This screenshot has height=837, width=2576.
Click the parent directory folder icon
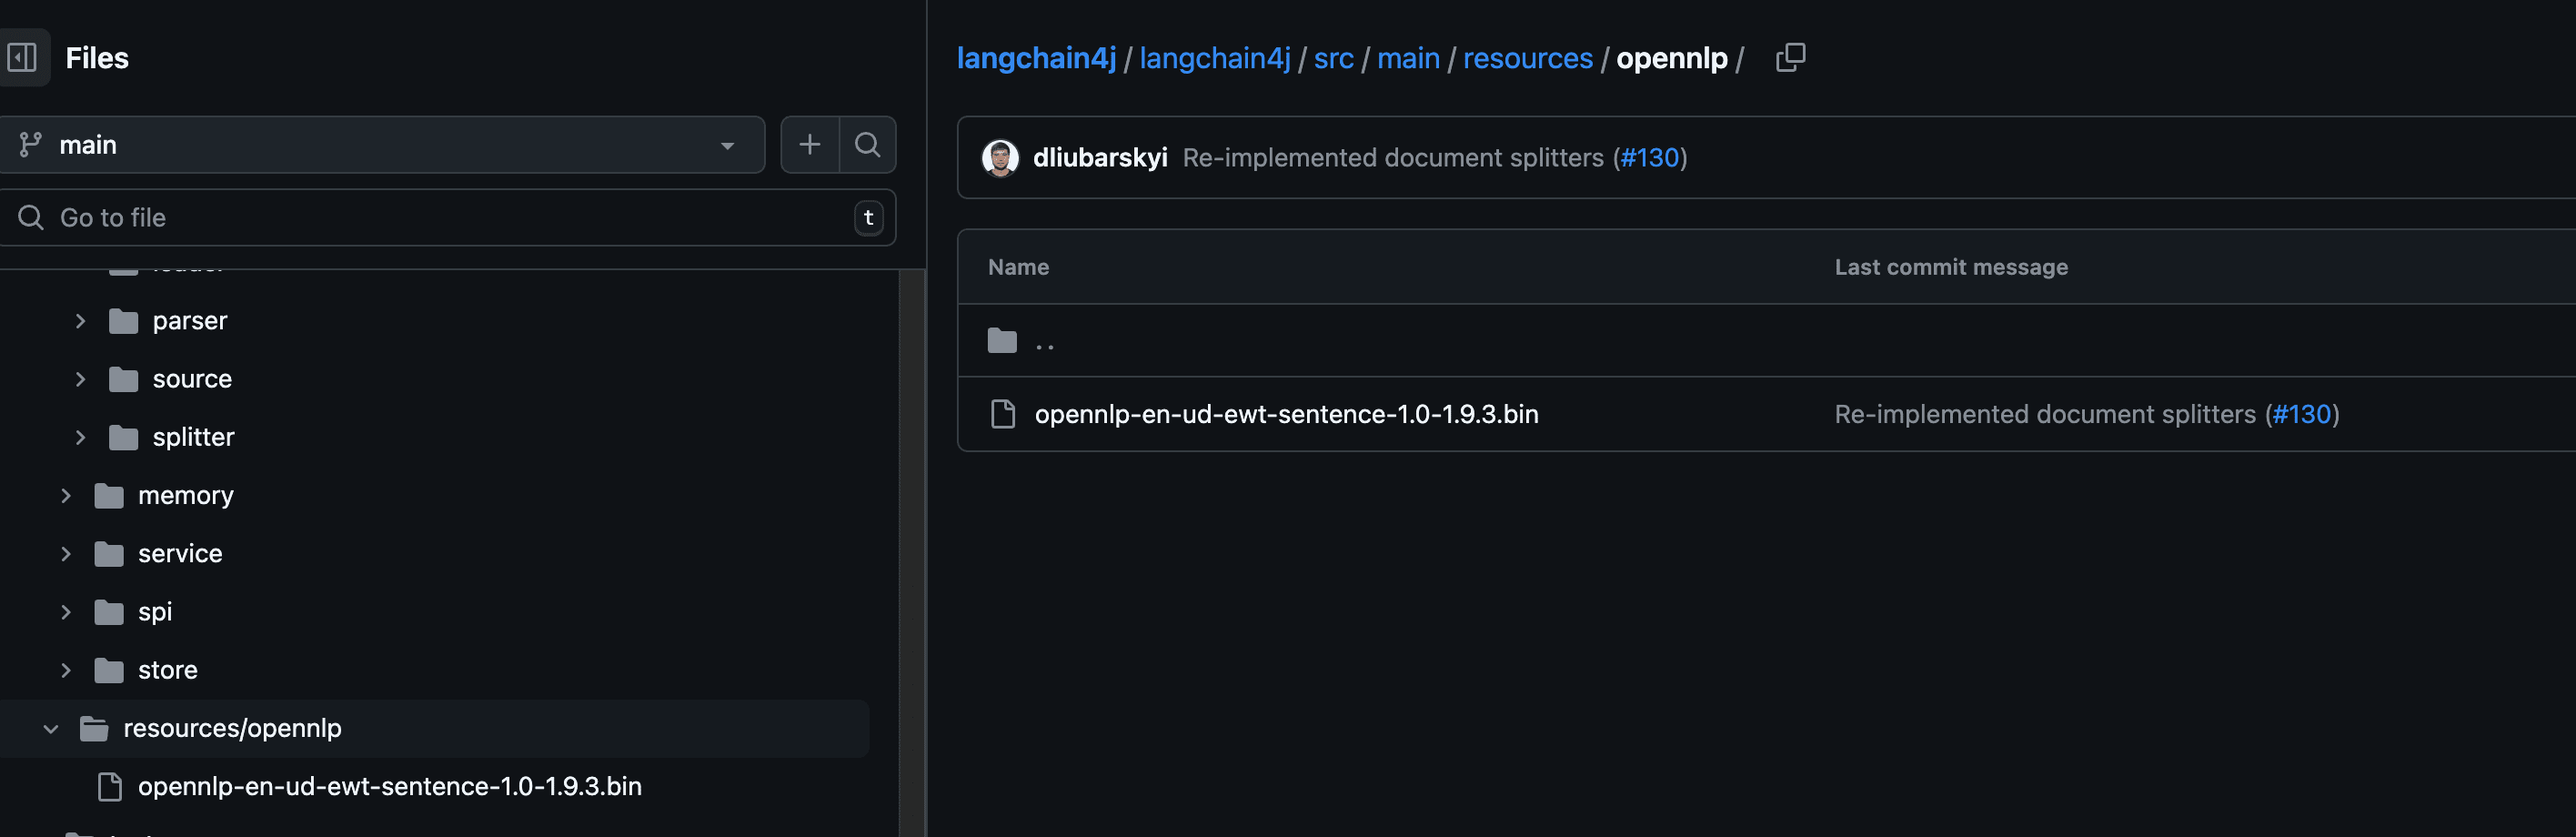pos(1002,341)
